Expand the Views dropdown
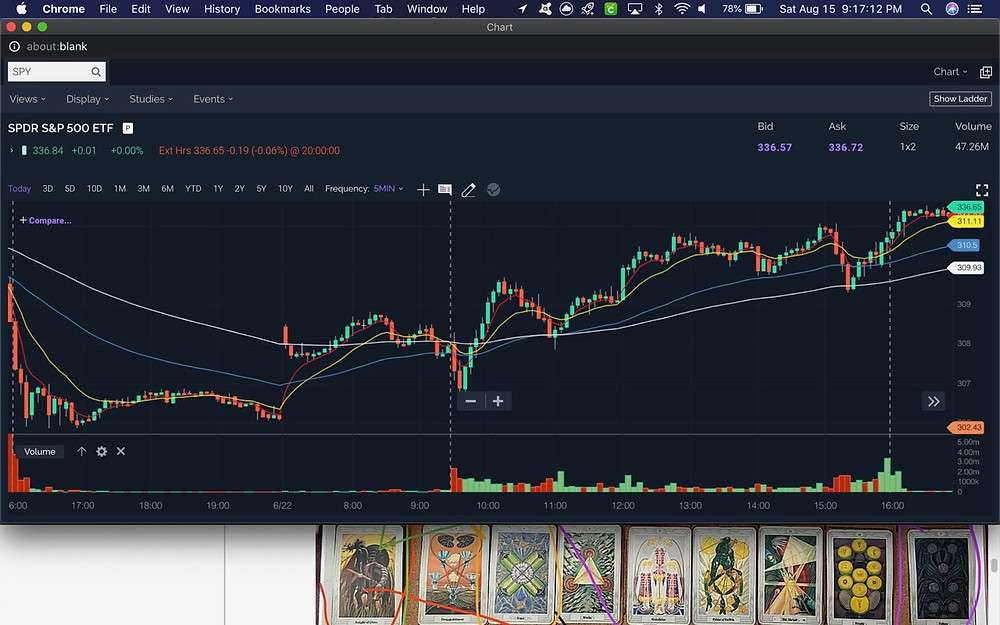 pyautogui.click(x=27, y=99)
